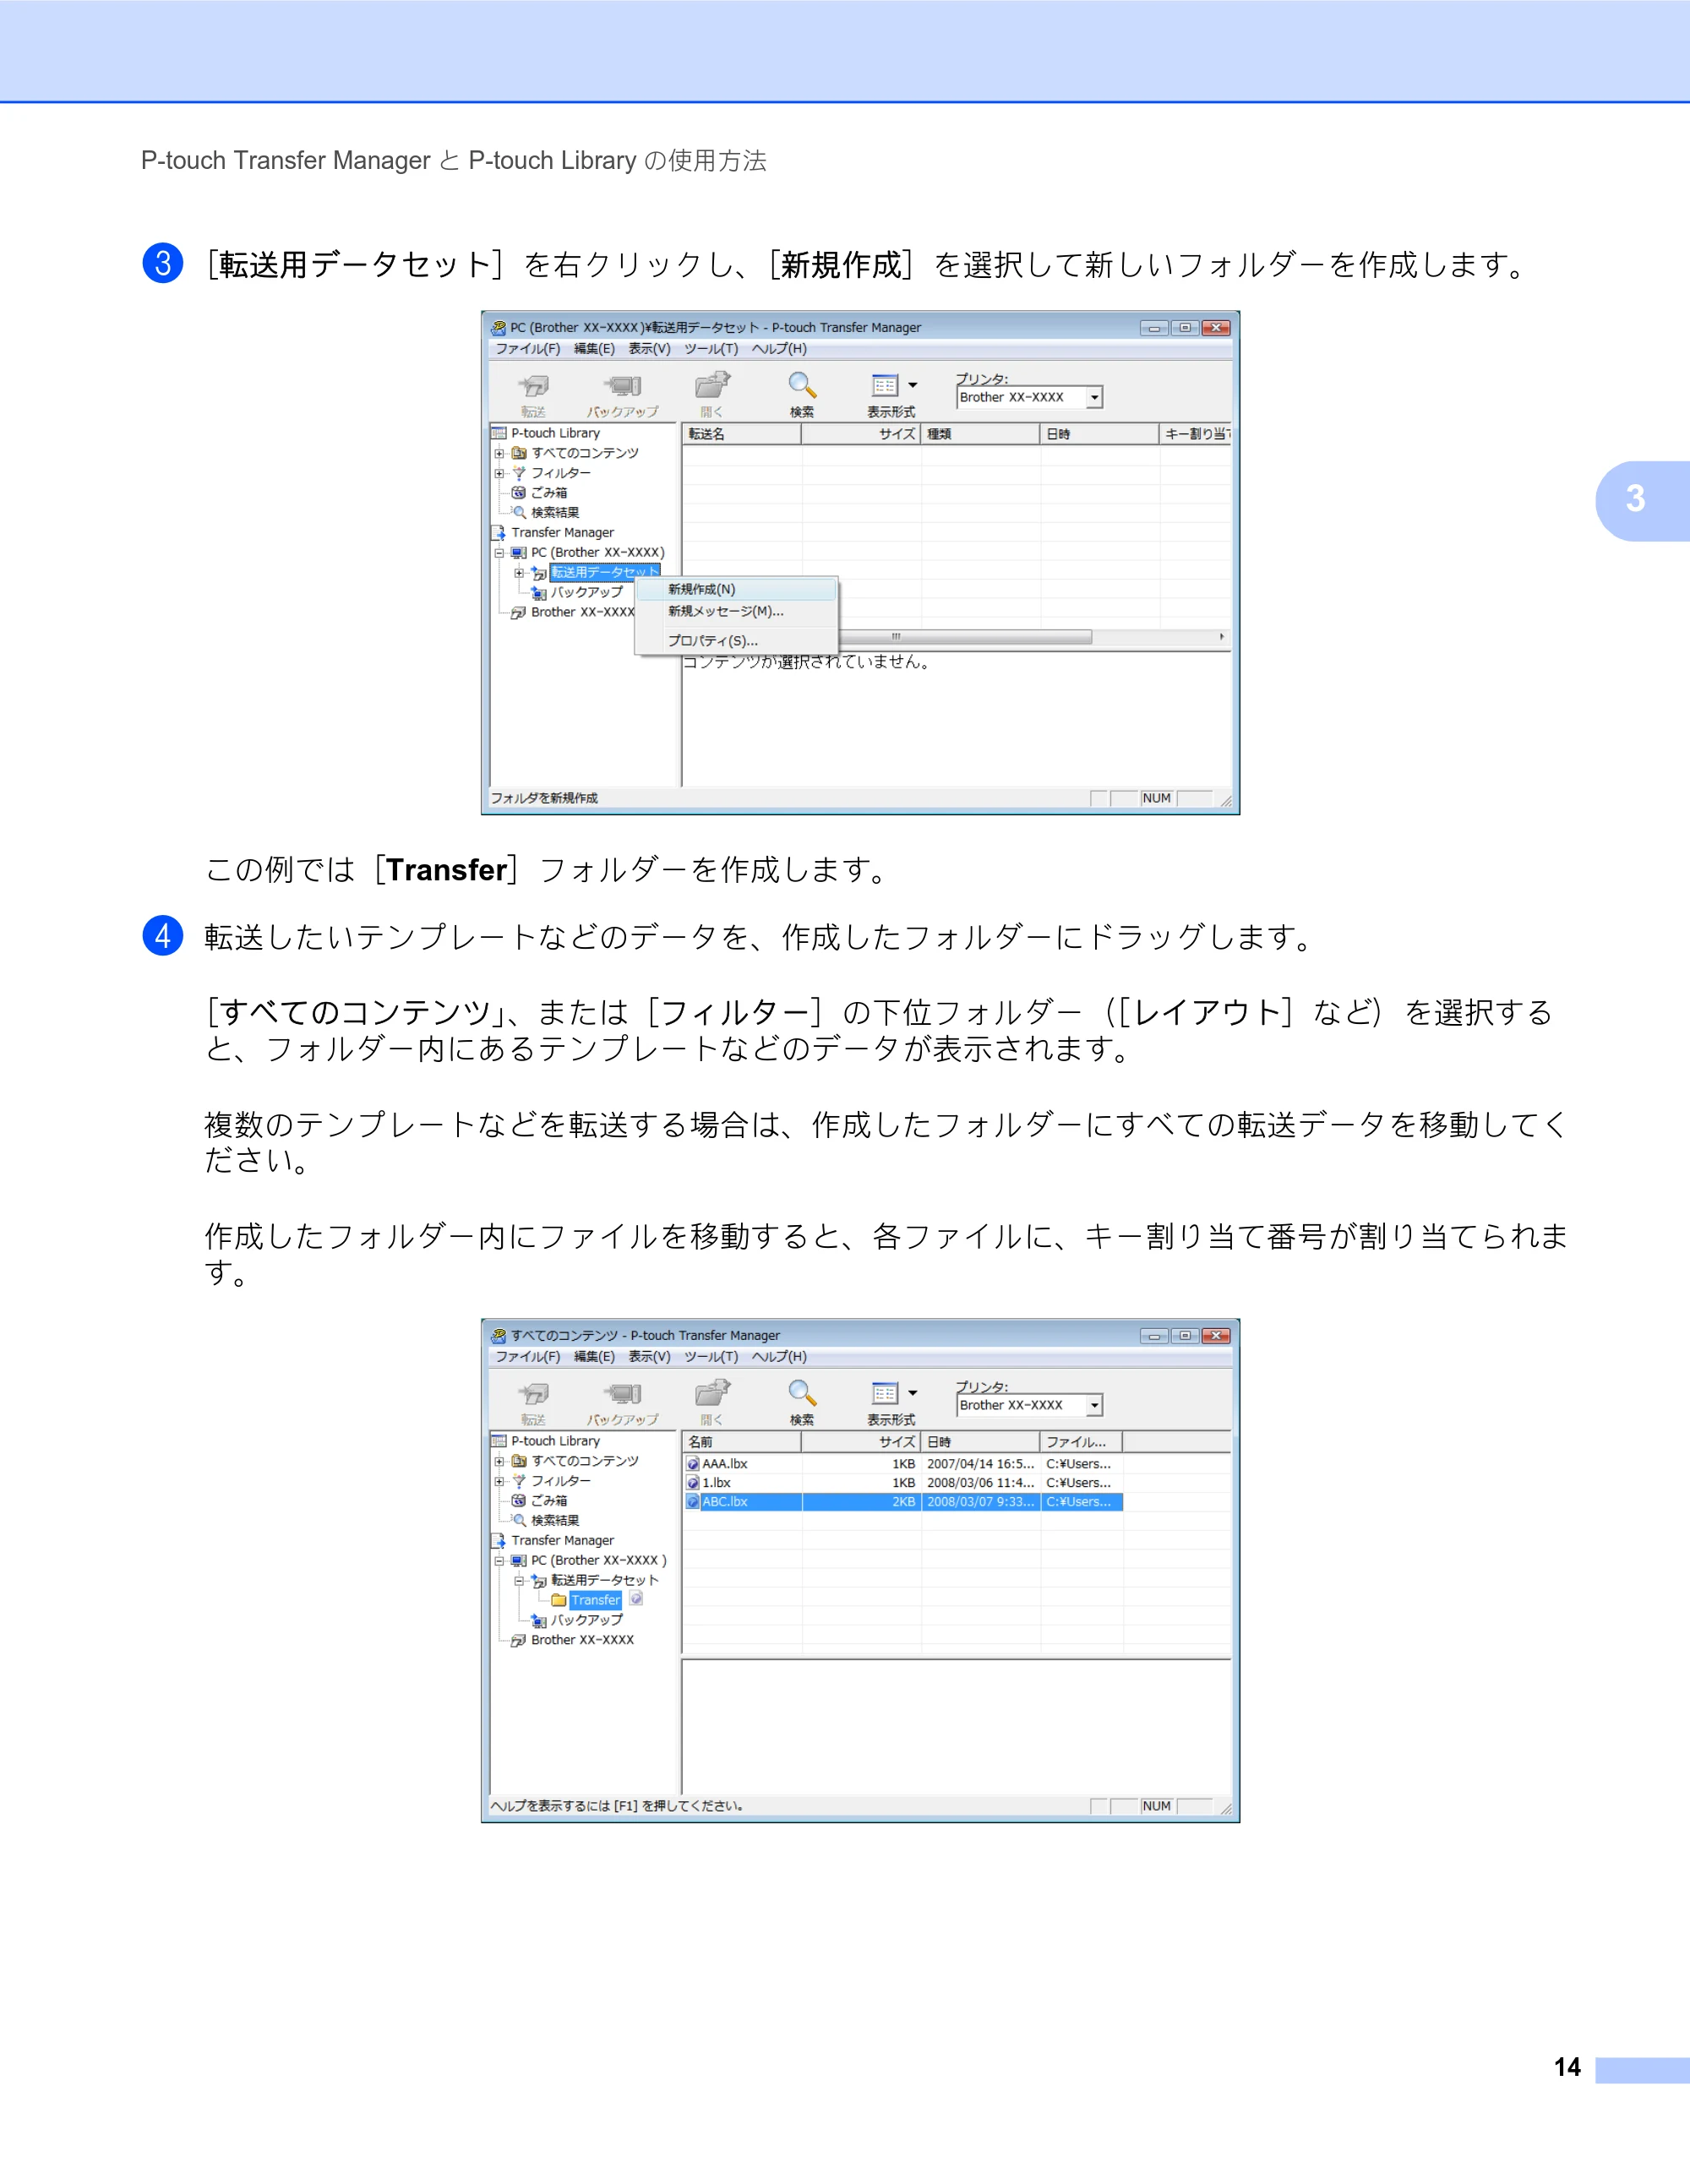Collapse the PC (Brother XX-XXXX) node in lower tree
Screen dimensions: 1690x2184
coord(499,1560)
